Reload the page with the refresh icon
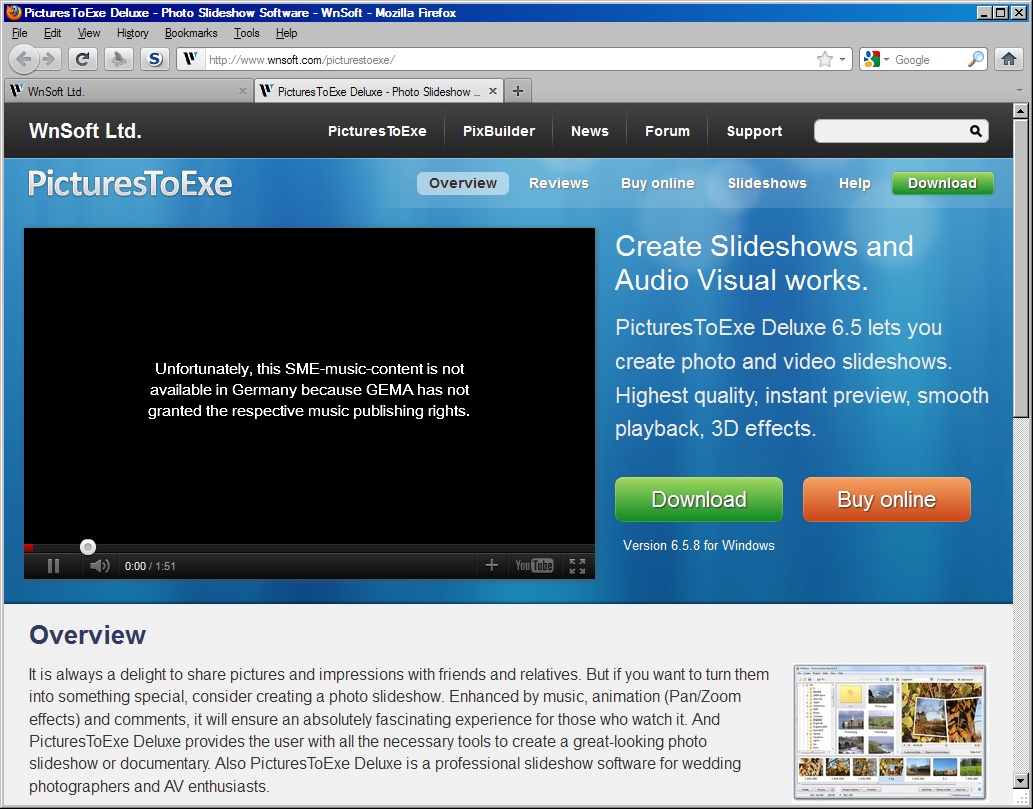Viewport: 1033px width, 809px height. (x=82, y=59)
